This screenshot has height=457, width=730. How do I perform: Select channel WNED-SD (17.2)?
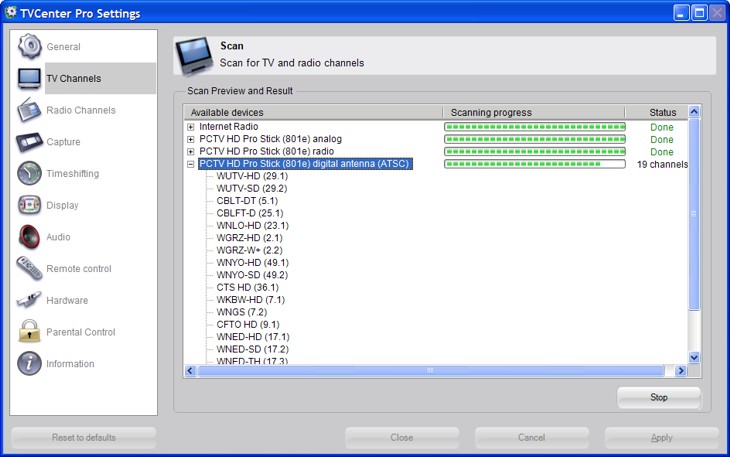[x=253, y=349]
